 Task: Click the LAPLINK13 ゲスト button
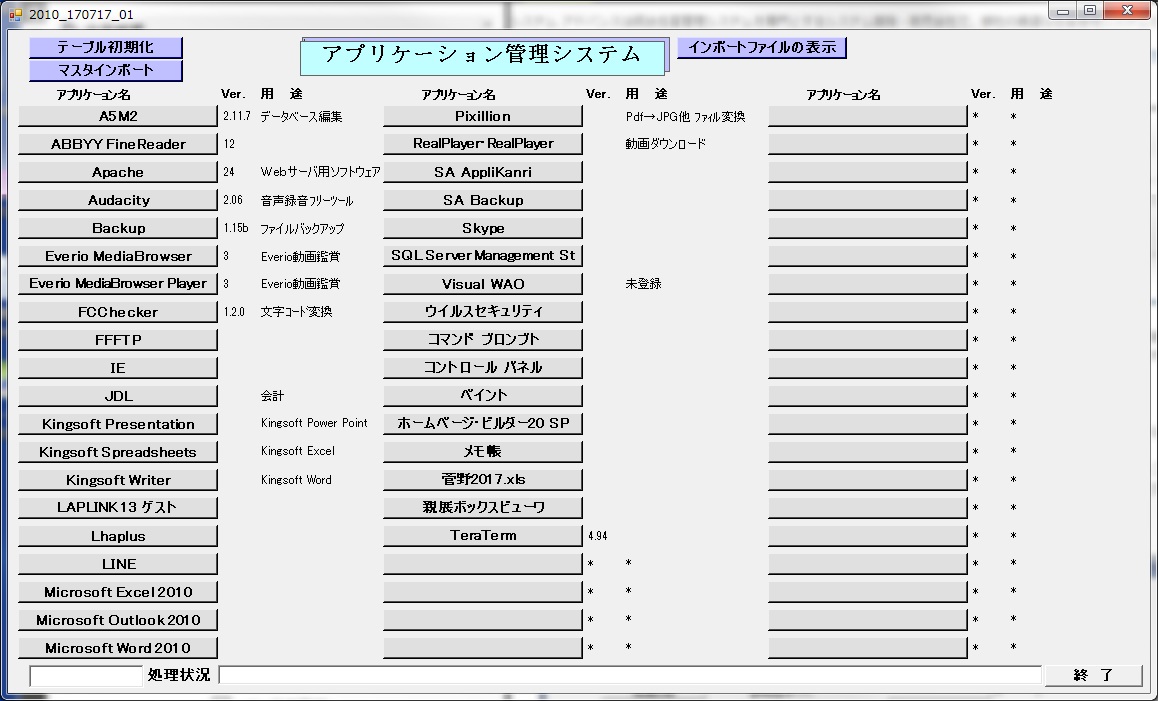118,507
